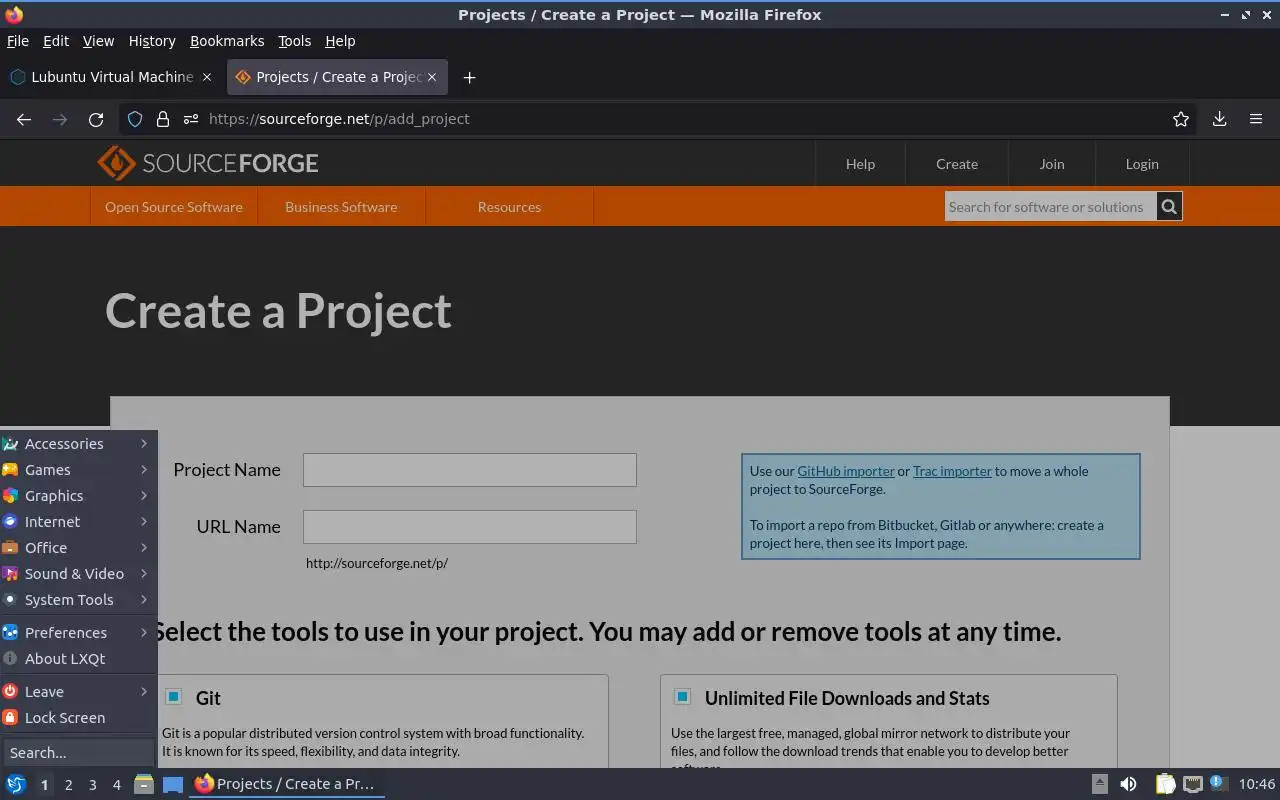The width and height of the screenshot is (1280, 800).
Task: Click the volume speaker tray icon
Action: 1128,784
